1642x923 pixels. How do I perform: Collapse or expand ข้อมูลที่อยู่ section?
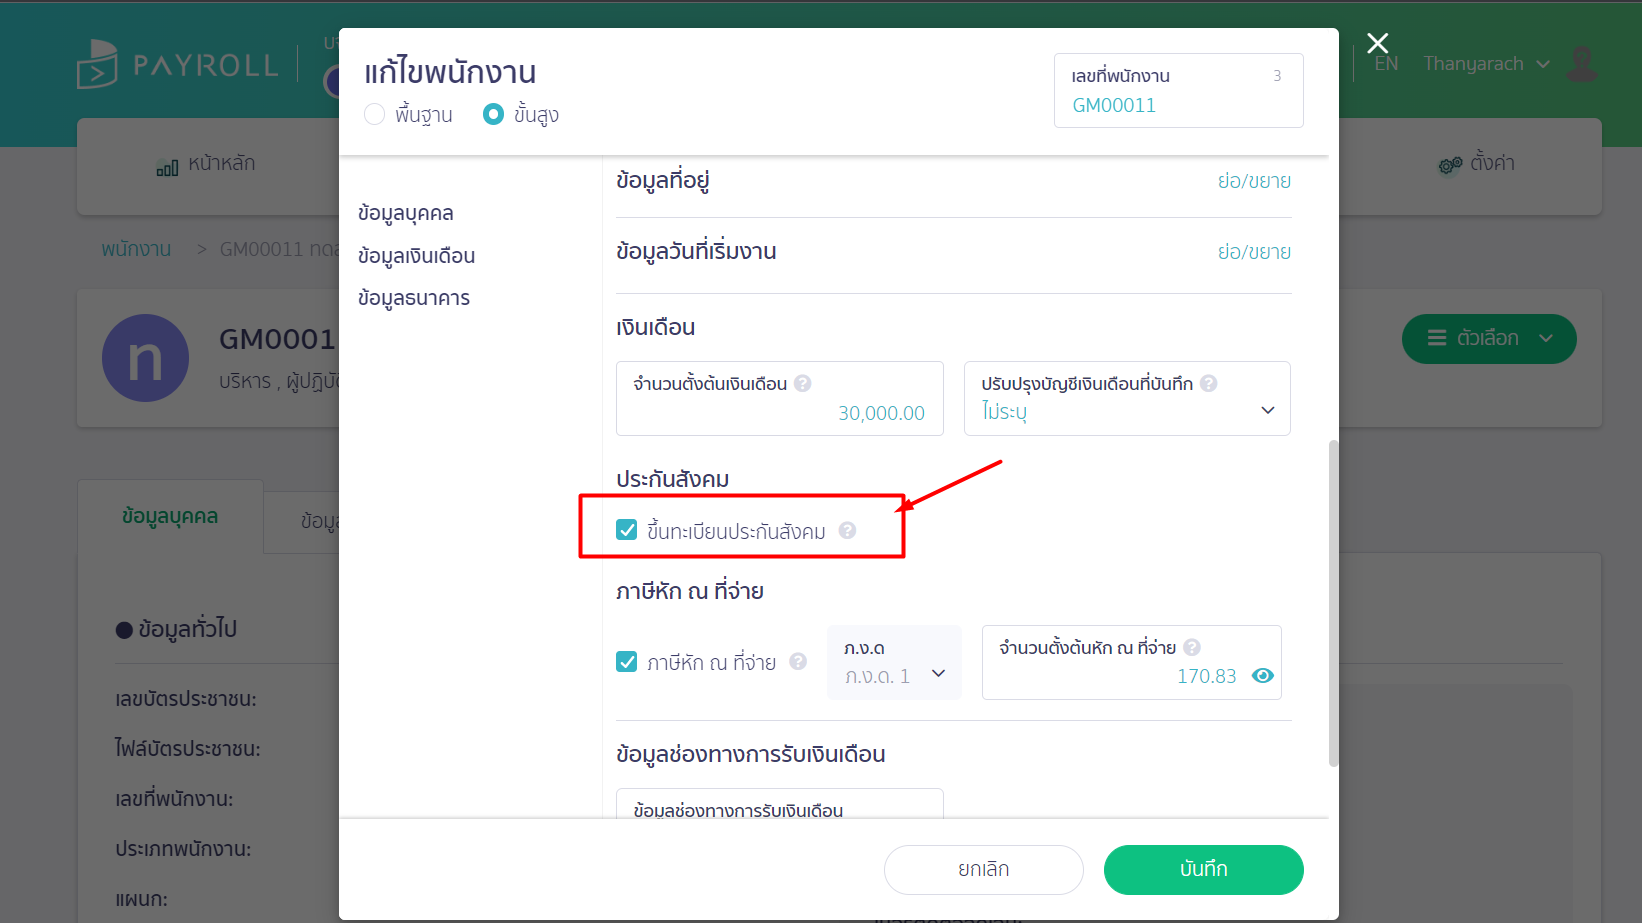pyautogui.click(x=1254, y=181)
